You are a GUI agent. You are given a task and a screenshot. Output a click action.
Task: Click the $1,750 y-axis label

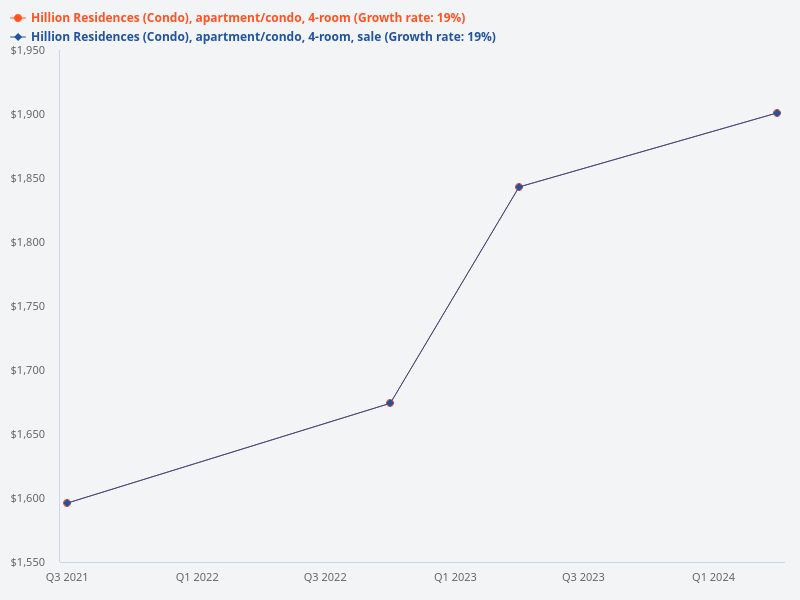[28, 306]
